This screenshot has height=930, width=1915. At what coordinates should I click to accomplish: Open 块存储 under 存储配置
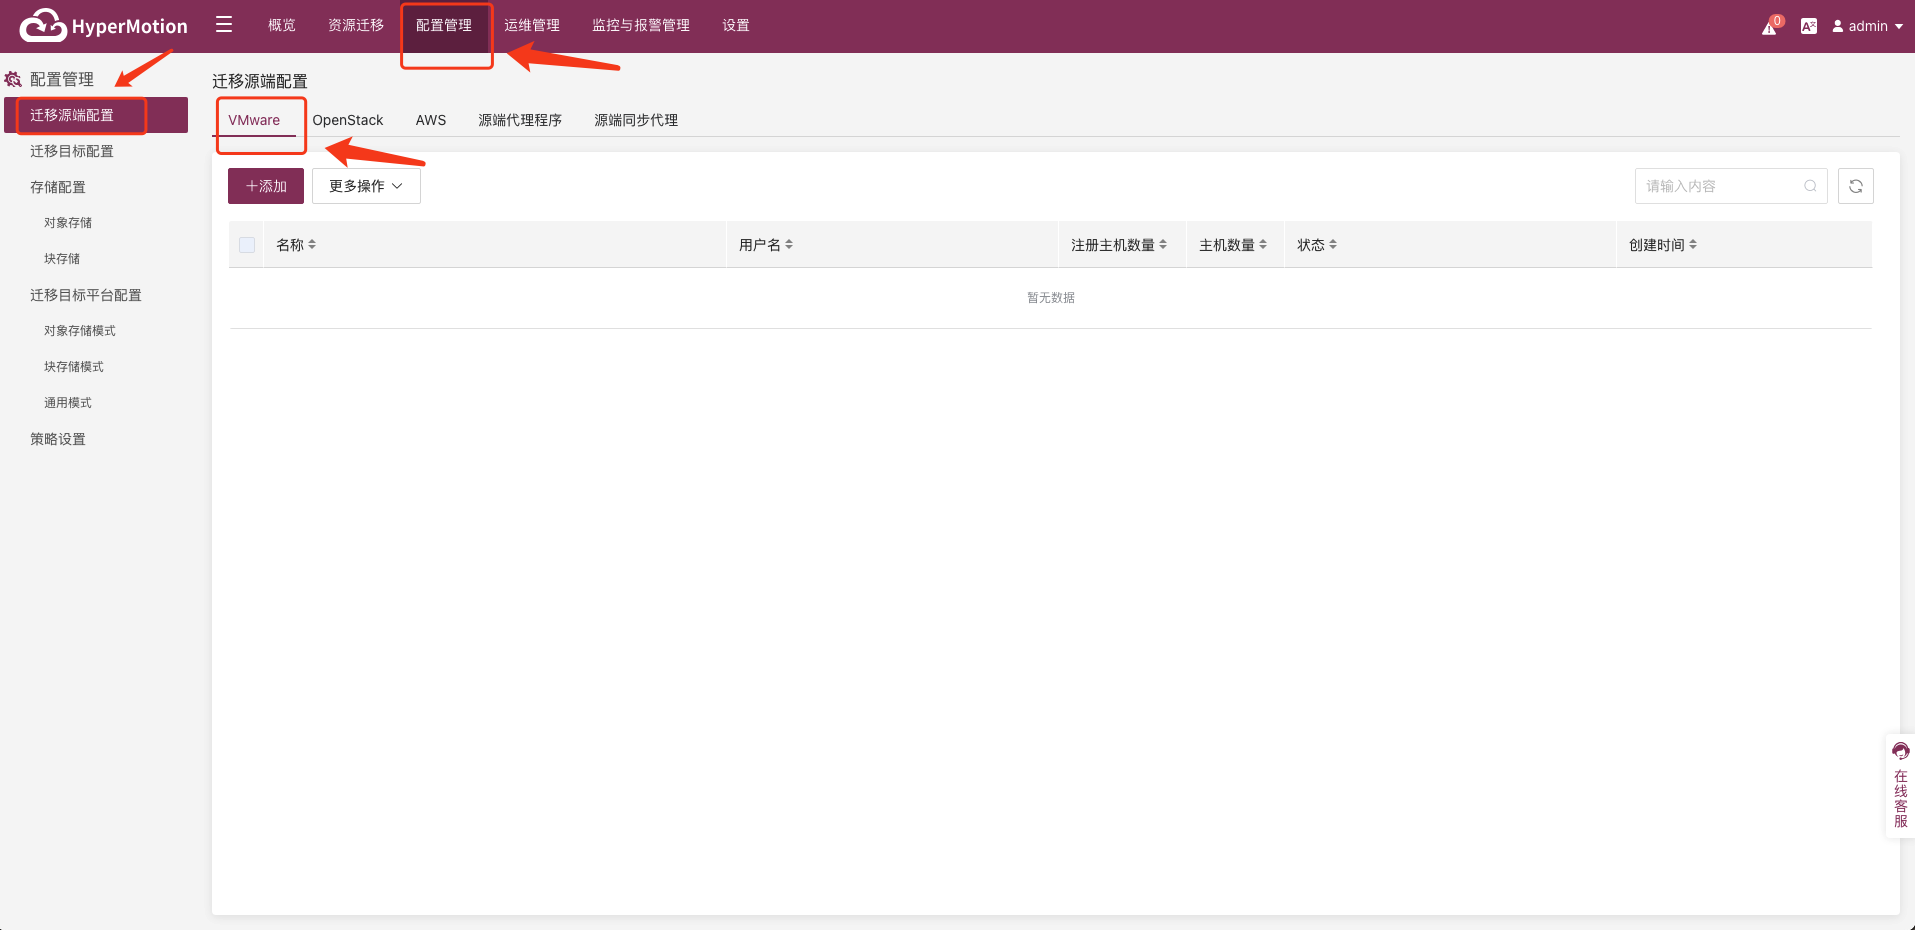point(62,259)
